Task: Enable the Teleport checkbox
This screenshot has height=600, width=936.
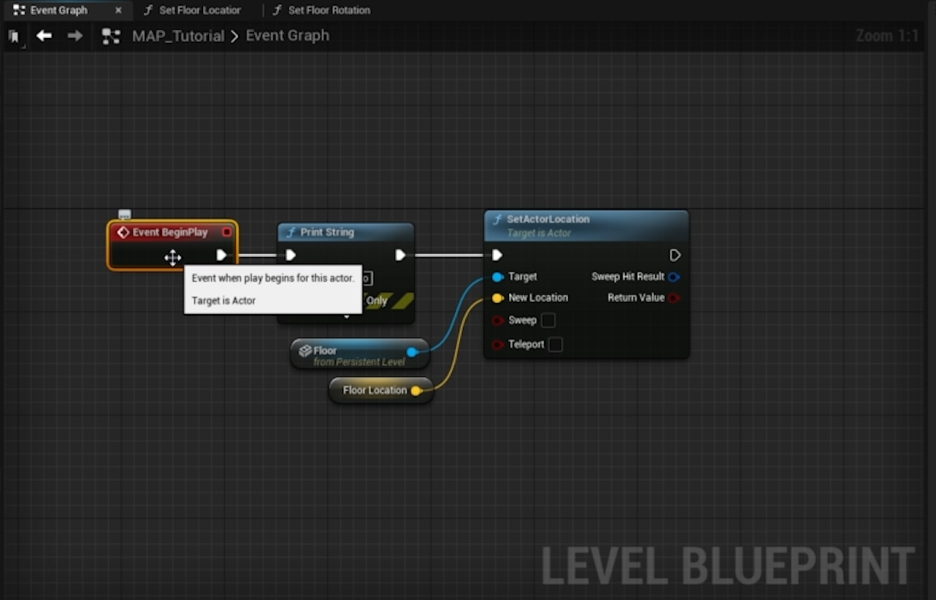Action: (555, 344)
